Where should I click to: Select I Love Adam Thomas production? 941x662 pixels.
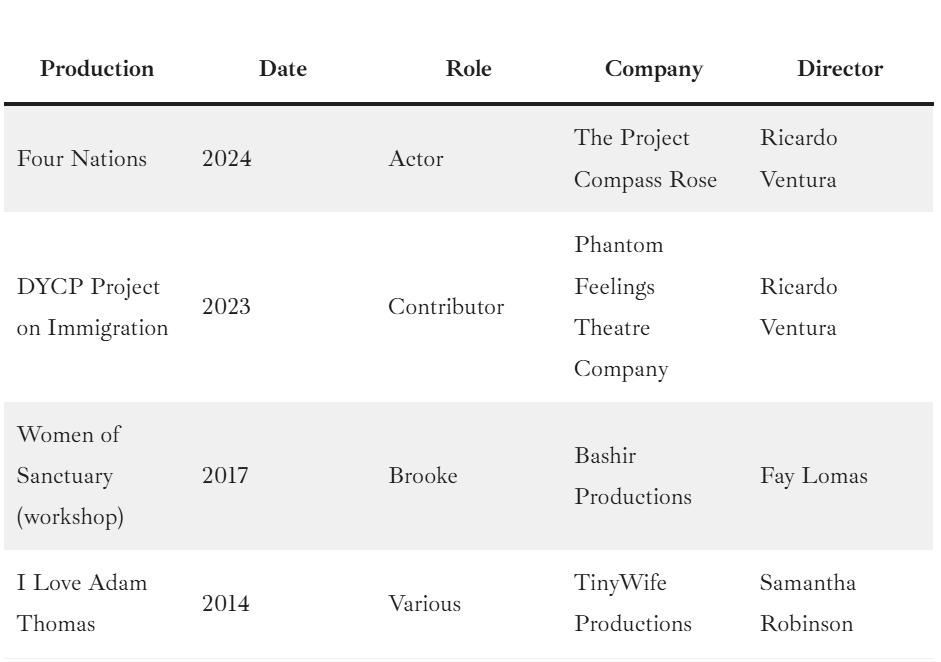click(x=82, y=604)
